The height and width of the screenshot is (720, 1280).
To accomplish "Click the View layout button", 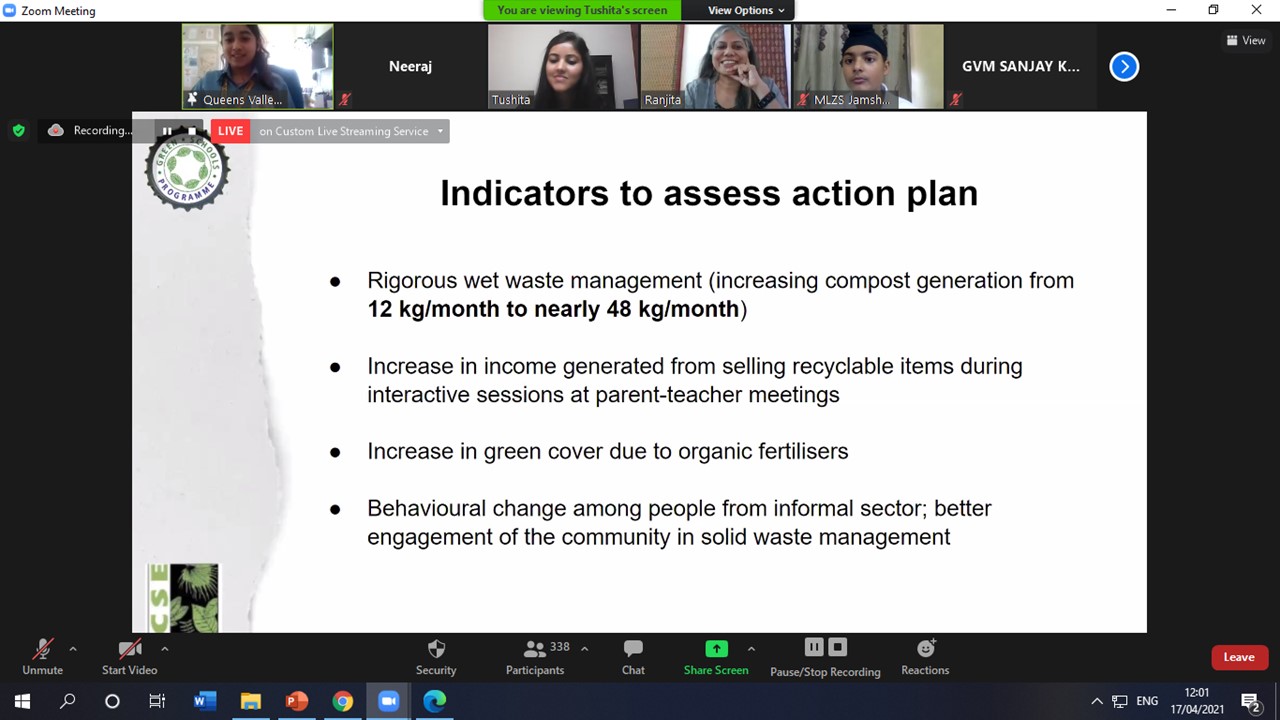I will point(1246,41).
